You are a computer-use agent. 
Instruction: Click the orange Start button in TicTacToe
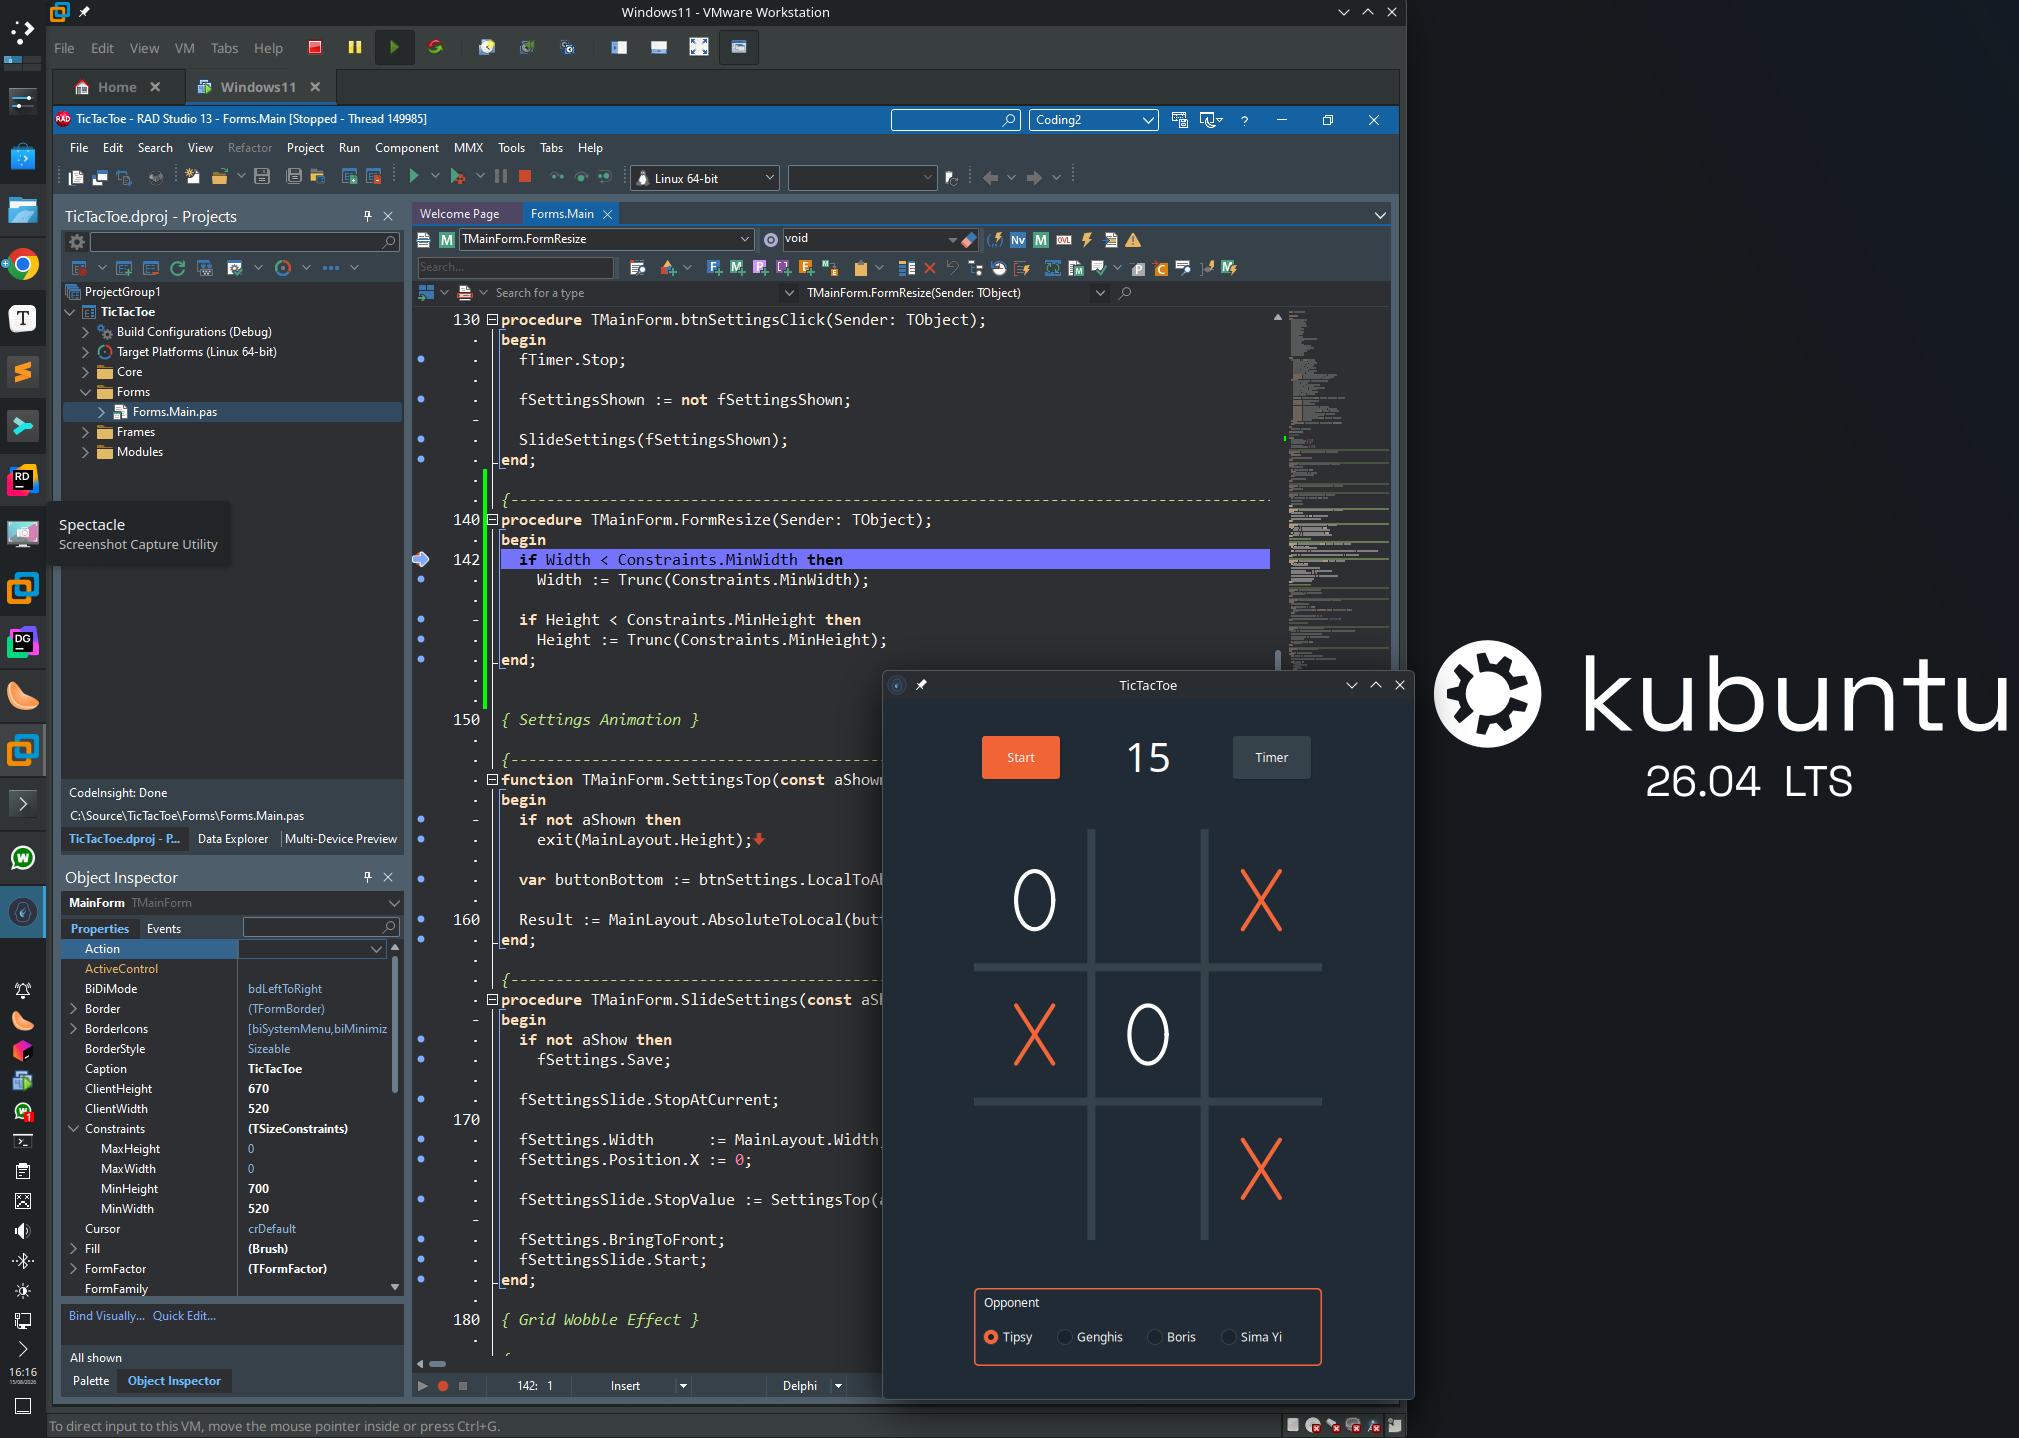point(1021,757)
